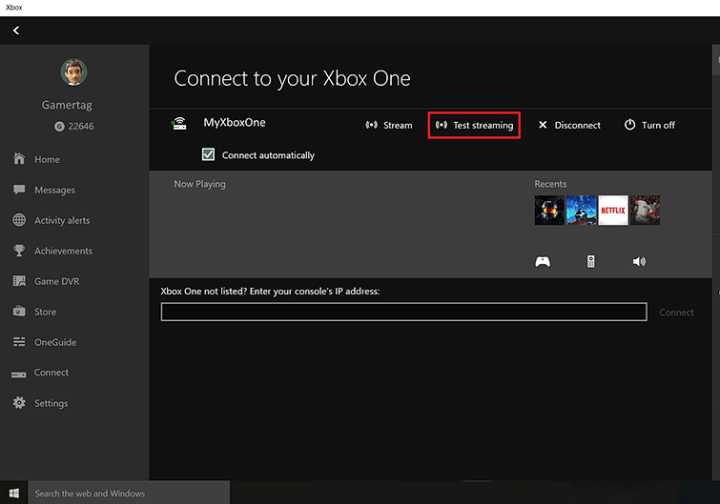The height and width of the screenshot is (504, 720).
Task: Click the Settings gear icon
Action: point(19,403)
